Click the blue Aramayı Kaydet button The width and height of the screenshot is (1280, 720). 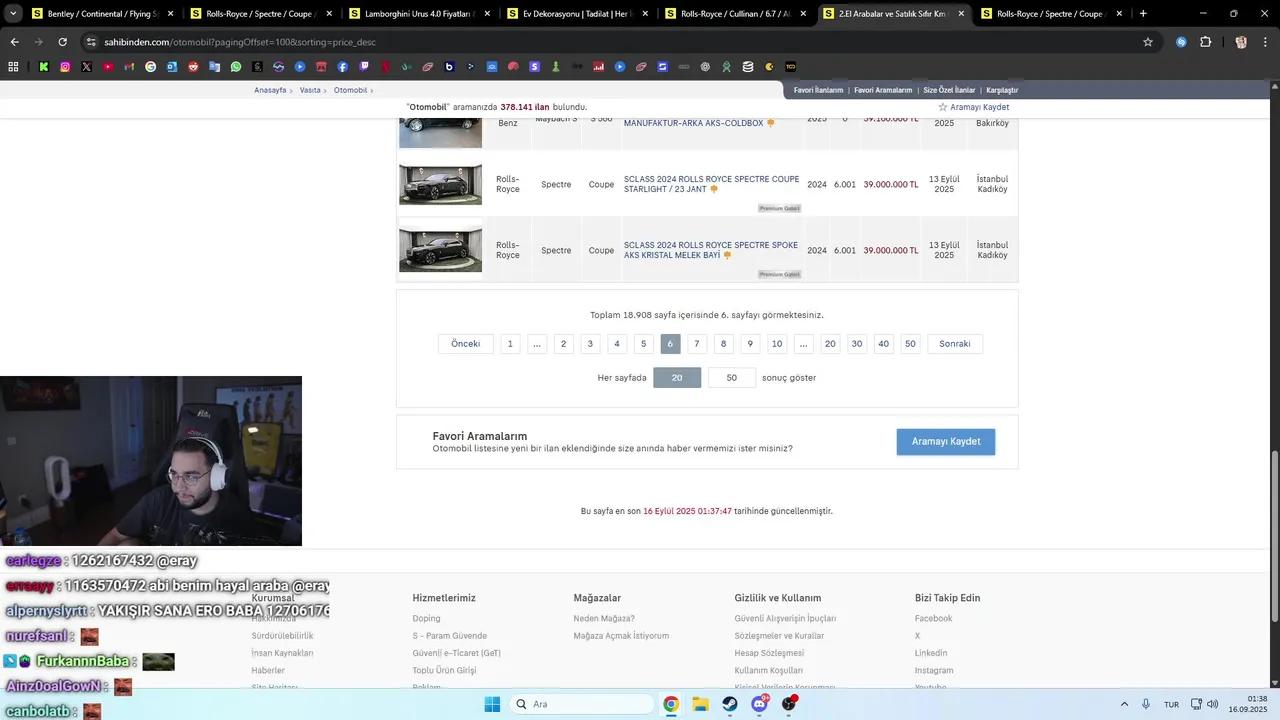(946, 442)
